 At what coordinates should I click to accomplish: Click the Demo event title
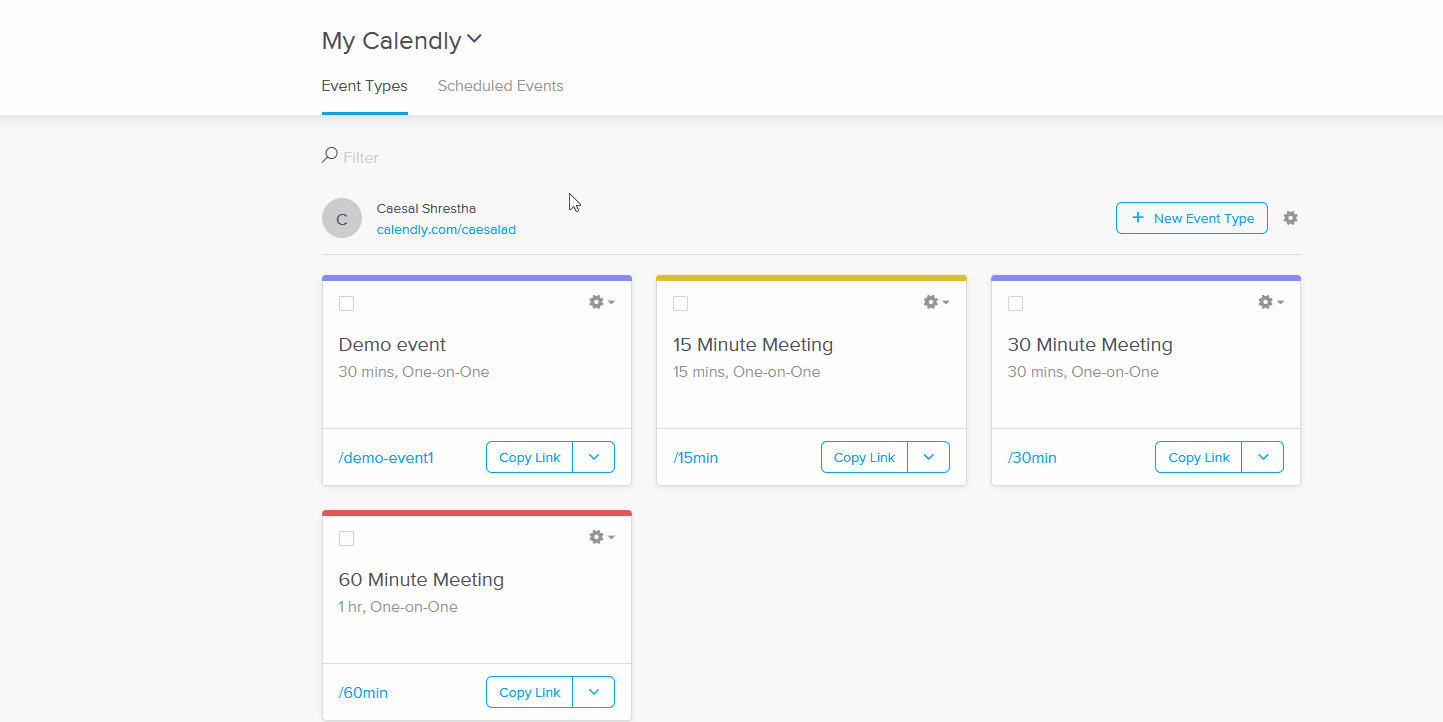(x=392, y=345)
